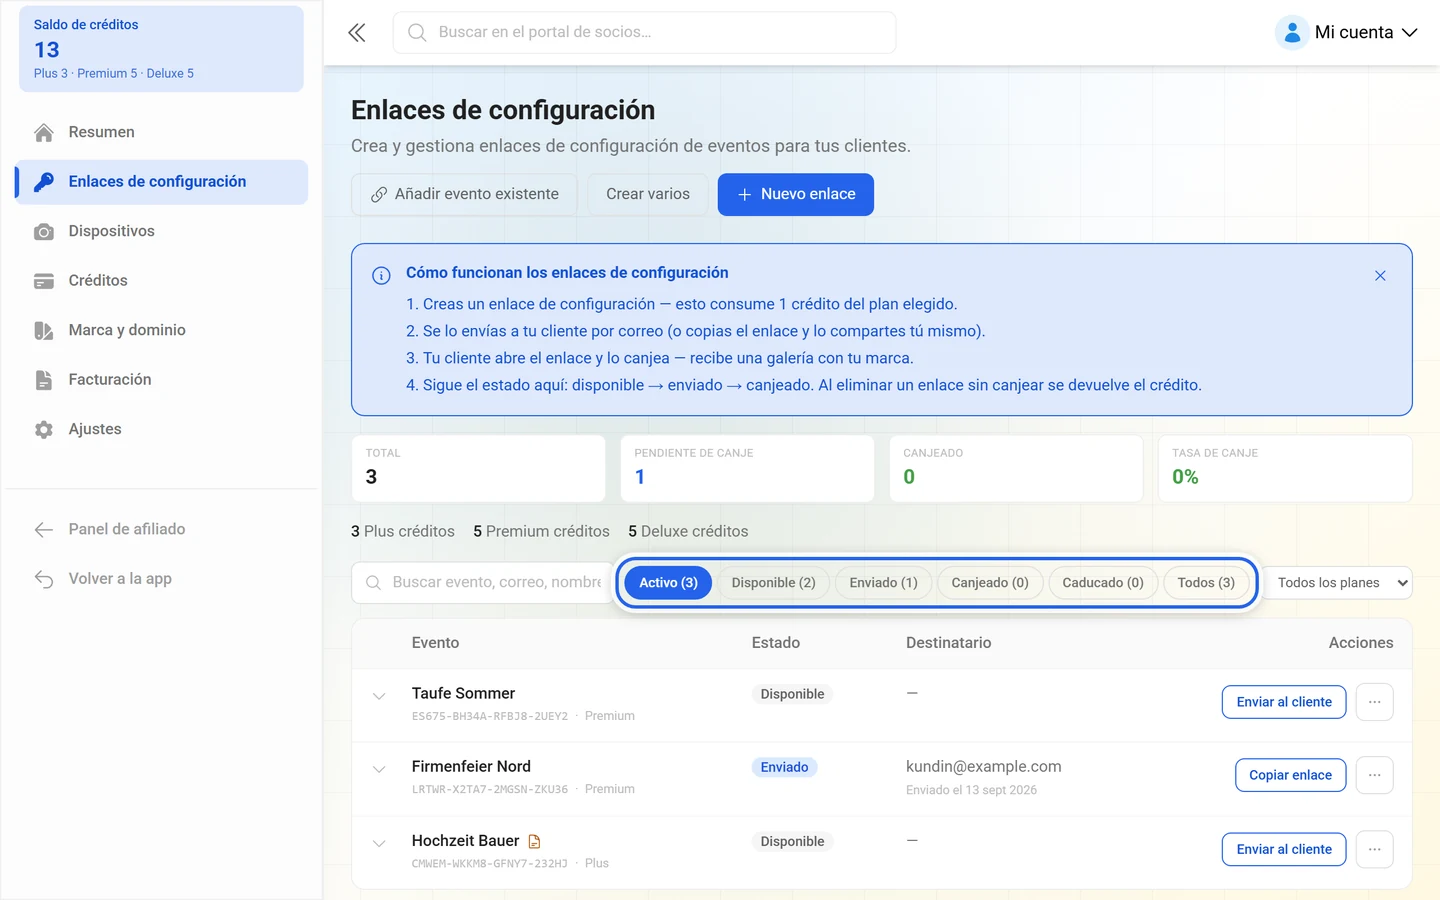Click the card icon for Créditos
The height and width of the screenshot is (900, 1440).
click(x=44, y=281)
